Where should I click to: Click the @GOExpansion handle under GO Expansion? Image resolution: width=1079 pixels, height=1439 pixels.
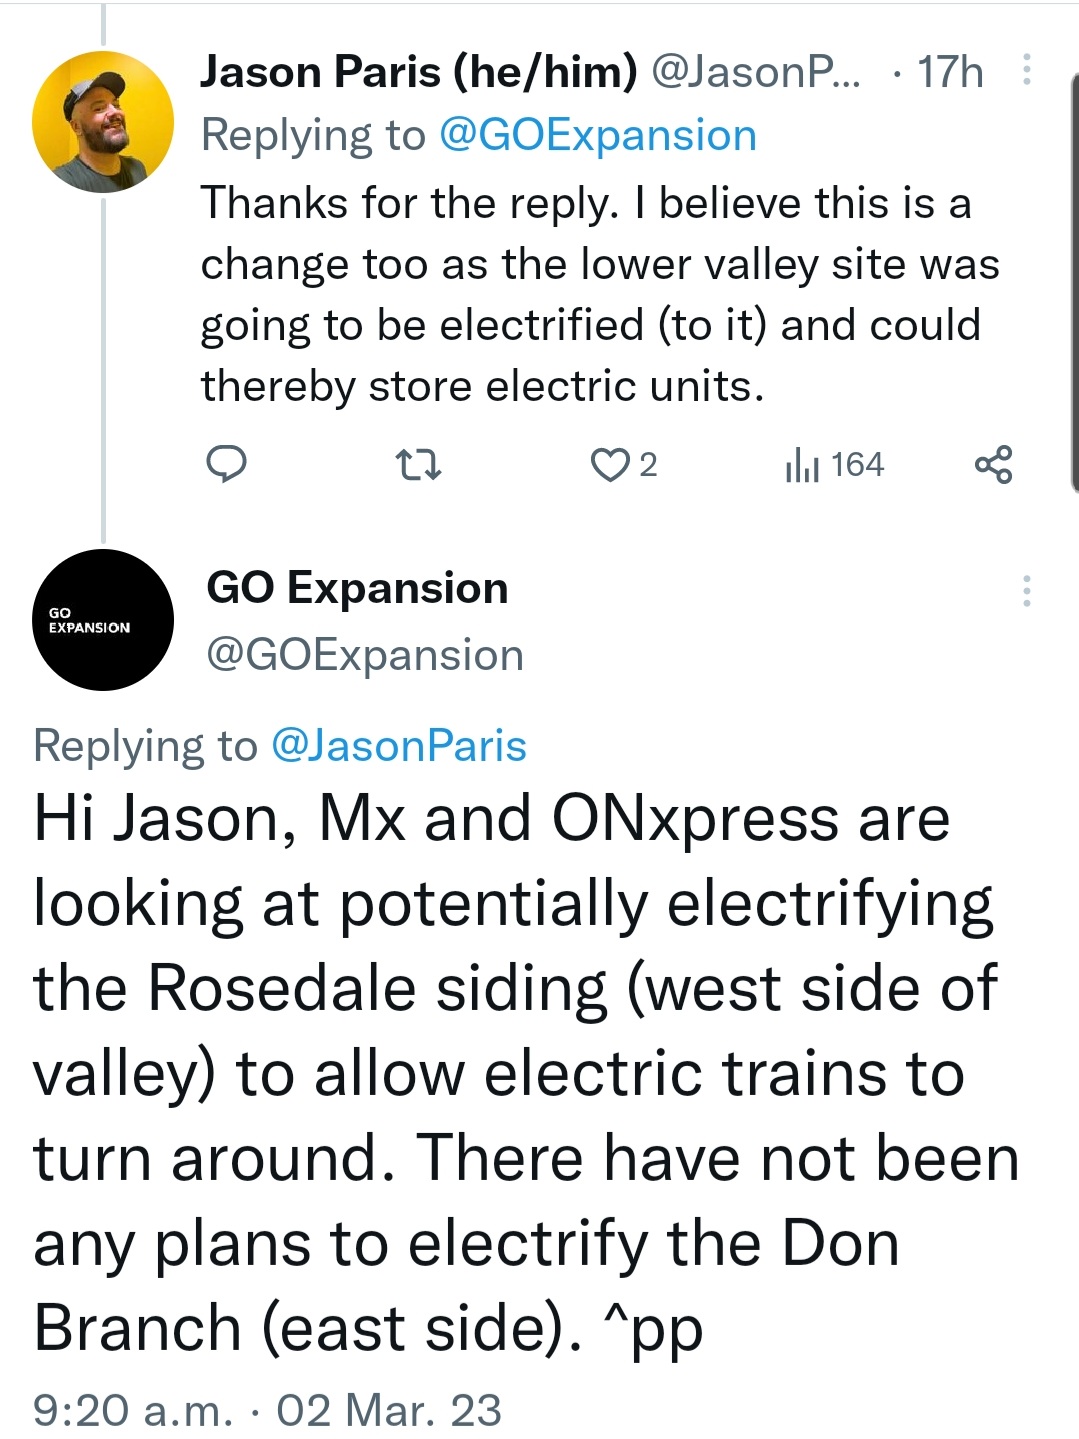[365, 656]
